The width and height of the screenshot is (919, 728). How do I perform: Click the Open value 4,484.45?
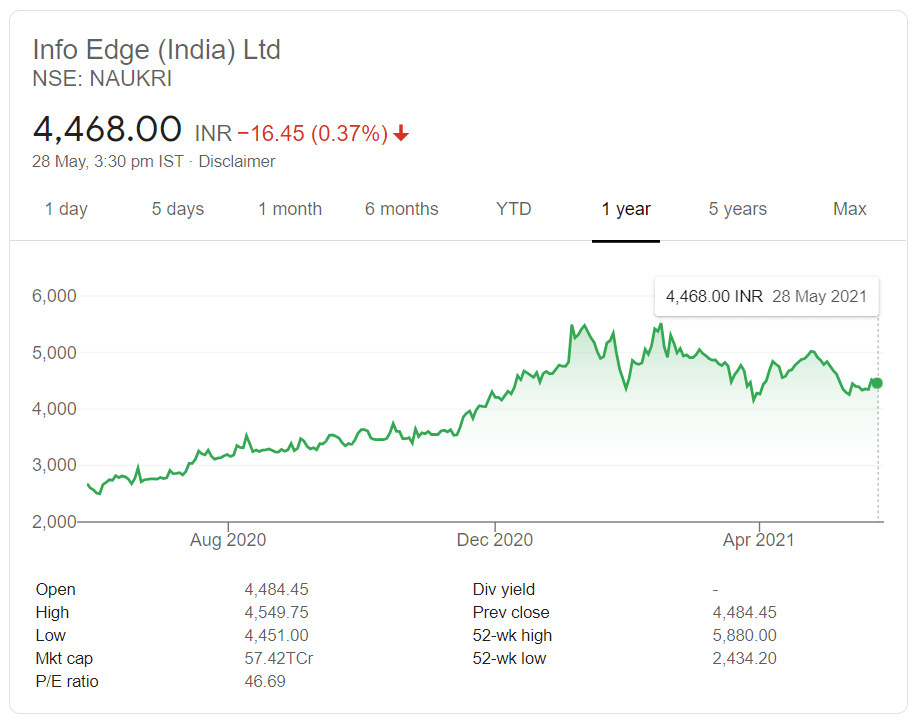click(x=276, y=589)
